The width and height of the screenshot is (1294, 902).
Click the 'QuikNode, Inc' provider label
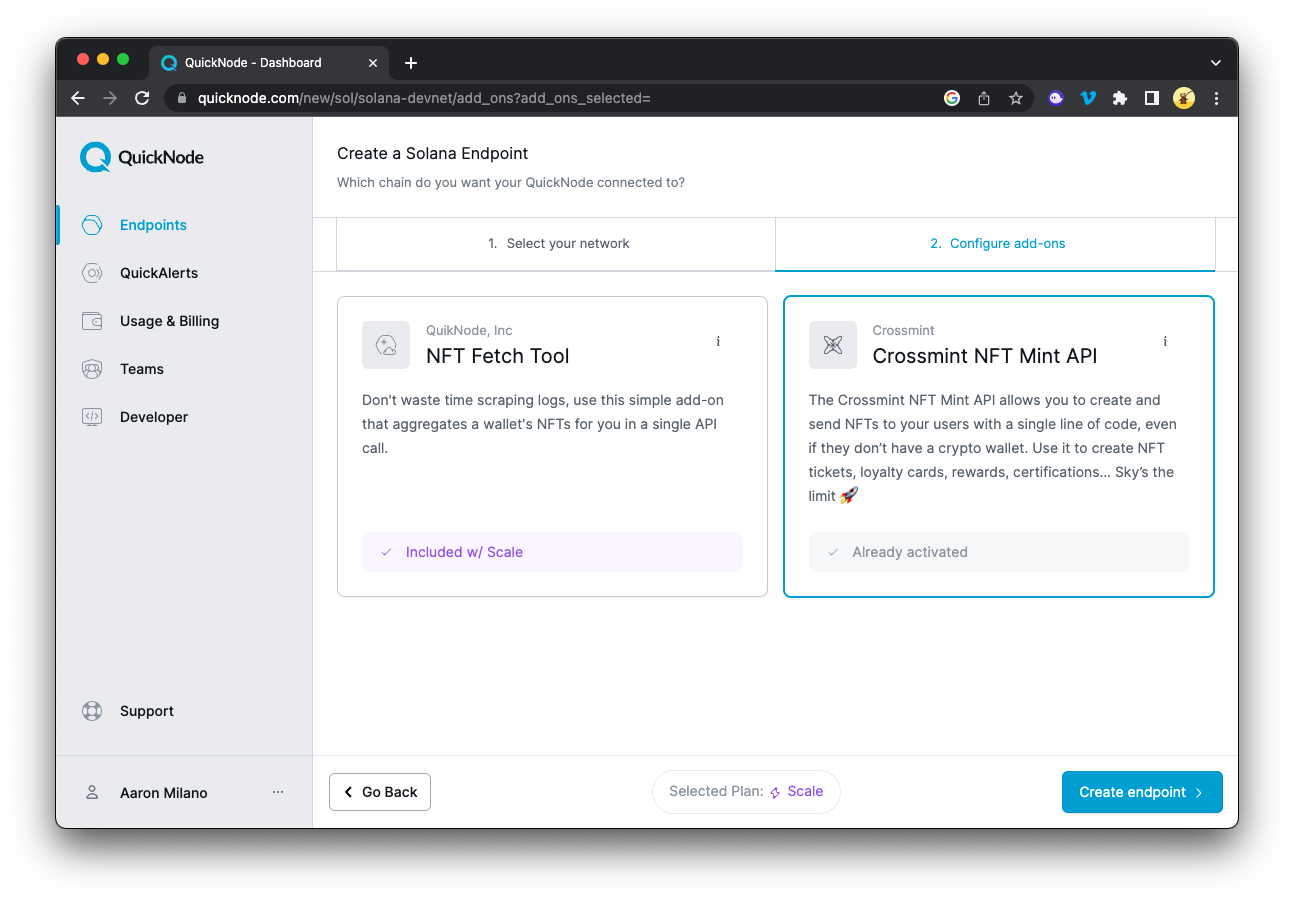[469, 331]
